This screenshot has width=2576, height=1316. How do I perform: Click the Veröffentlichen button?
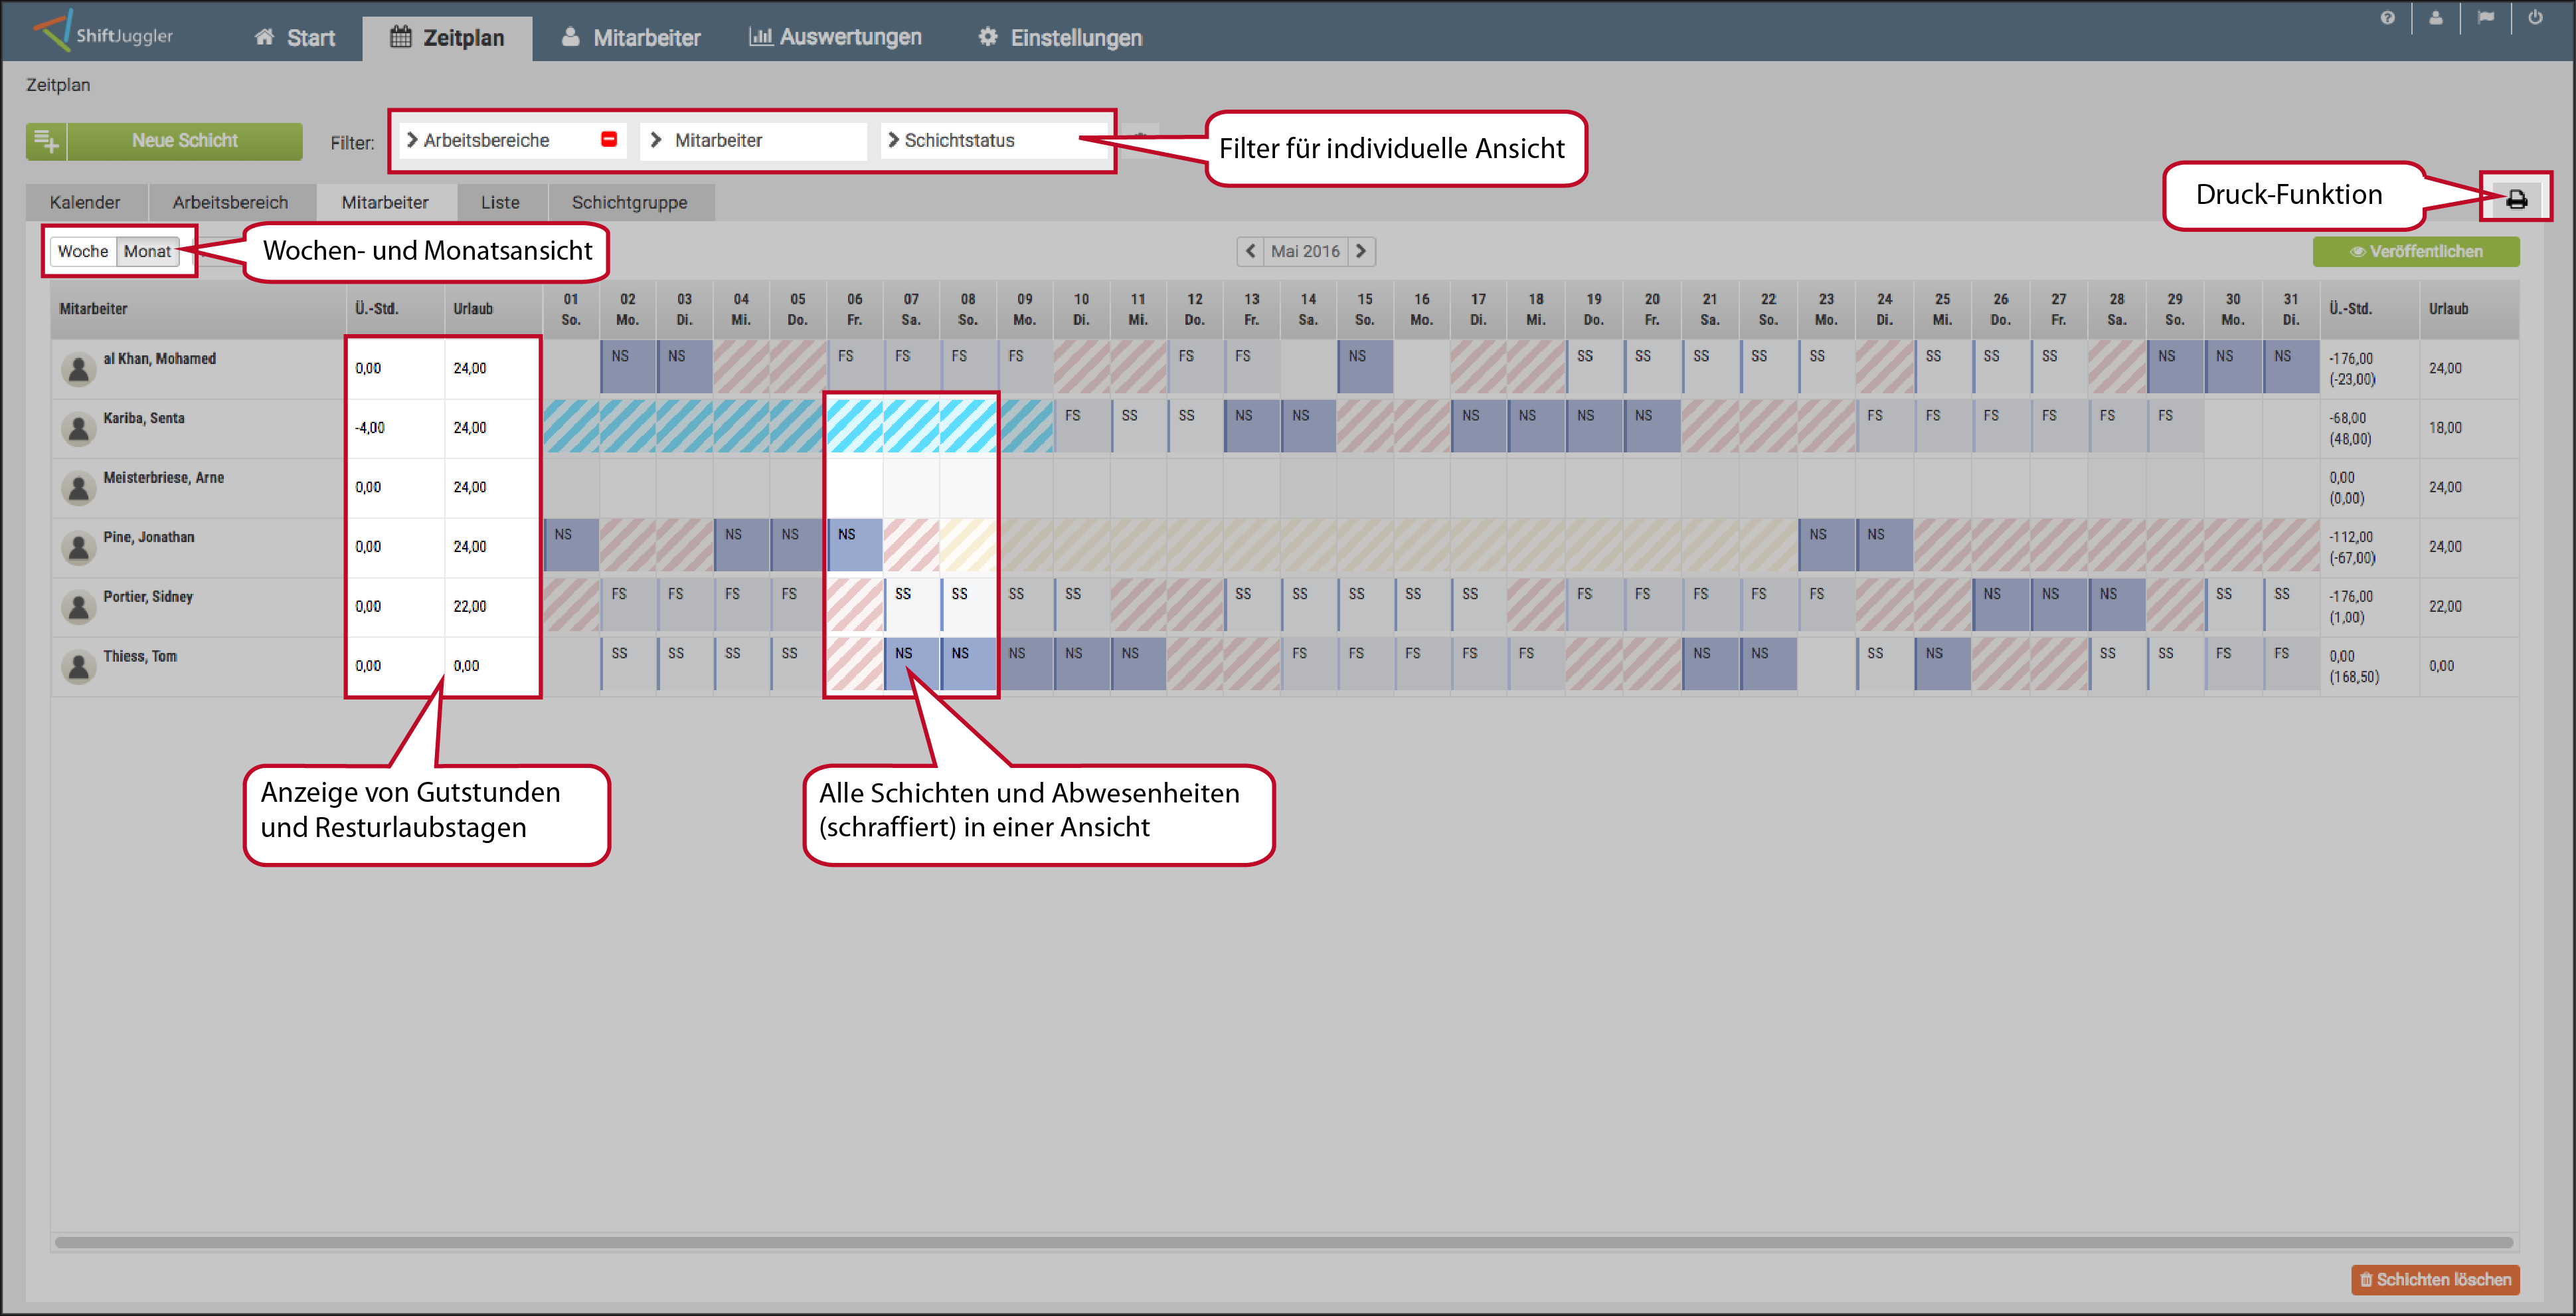coord(2415,251)
